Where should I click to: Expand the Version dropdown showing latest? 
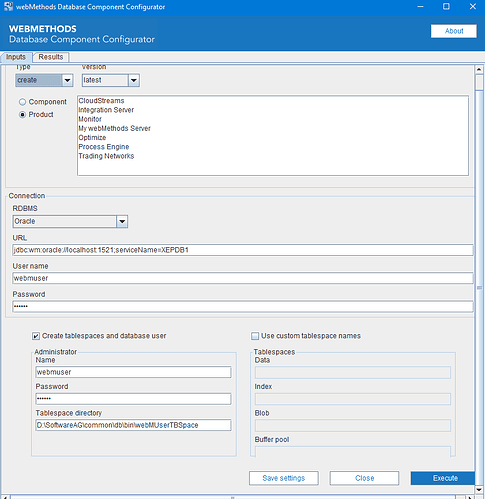(x=111, y=80)
